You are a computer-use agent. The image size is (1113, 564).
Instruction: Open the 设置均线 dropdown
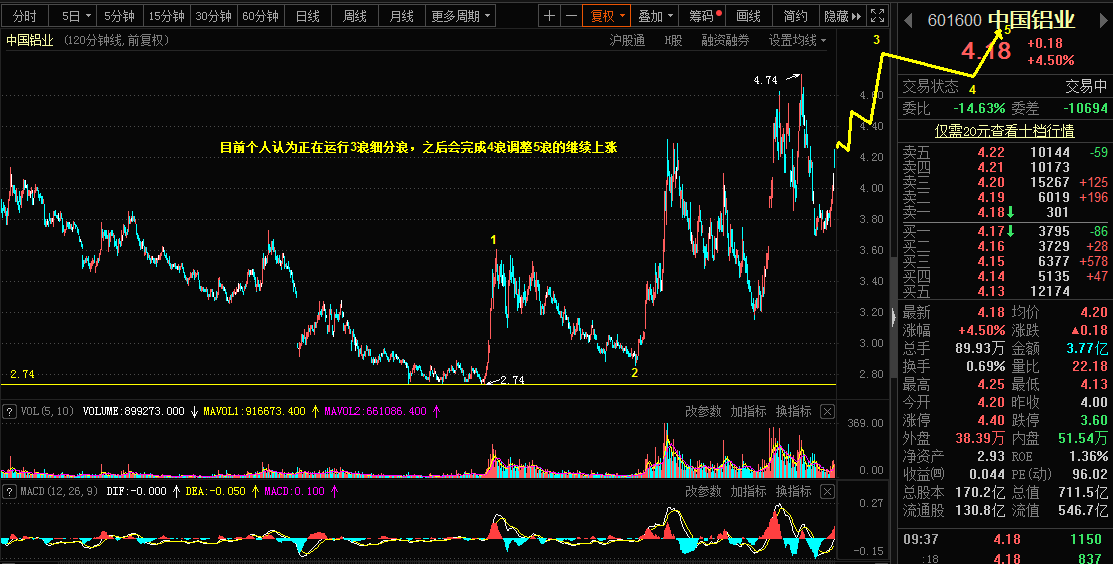point(798,40)
